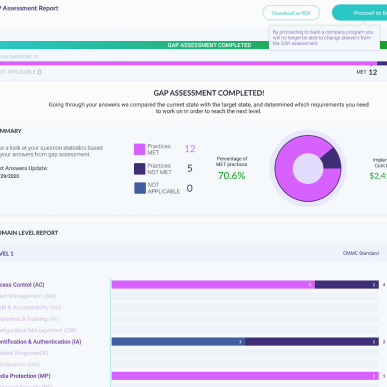Image resolution: width=387 pixels, height=387 pixels.
Task: Click the dark Access Control not-met bar segment
Action: [x=347, y=285]
